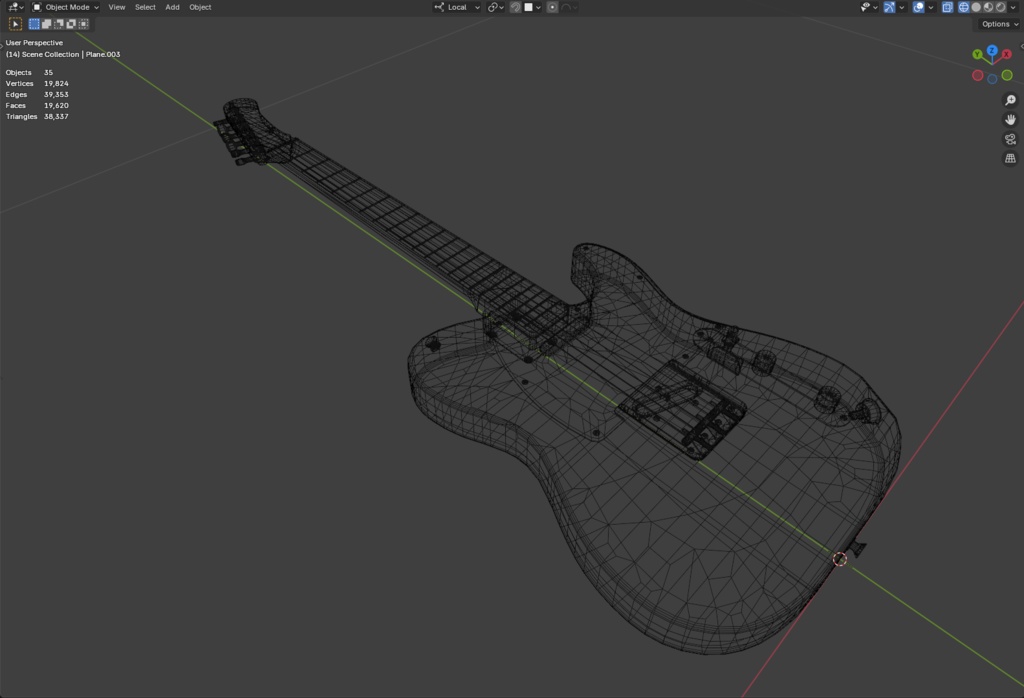Select Material Preview viewport shading

[989, 7]
